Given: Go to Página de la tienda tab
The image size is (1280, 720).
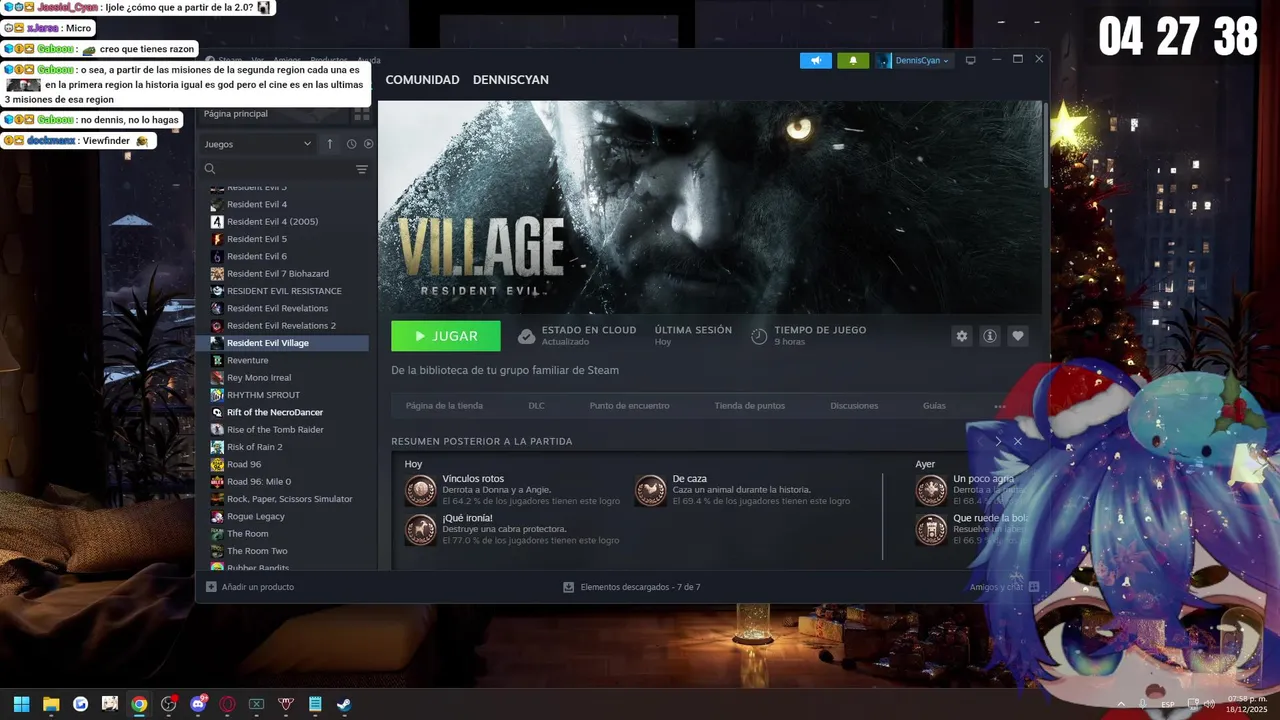Looking at the screenshot, I should coord(444,406).
